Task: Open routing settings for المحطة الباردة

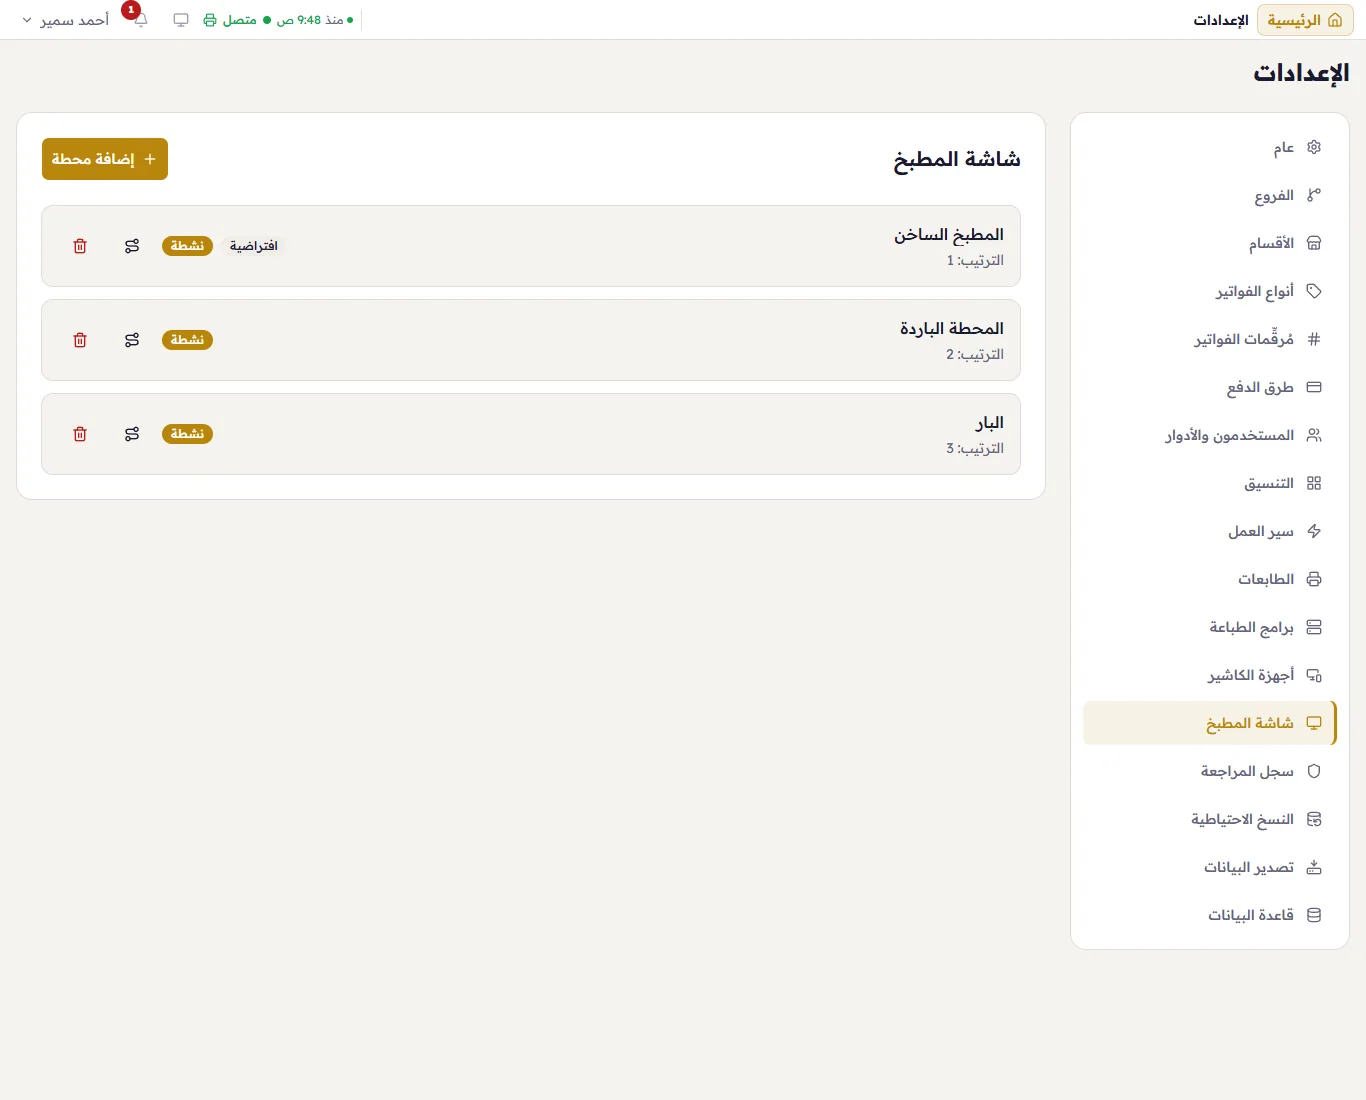Action: 132,340
